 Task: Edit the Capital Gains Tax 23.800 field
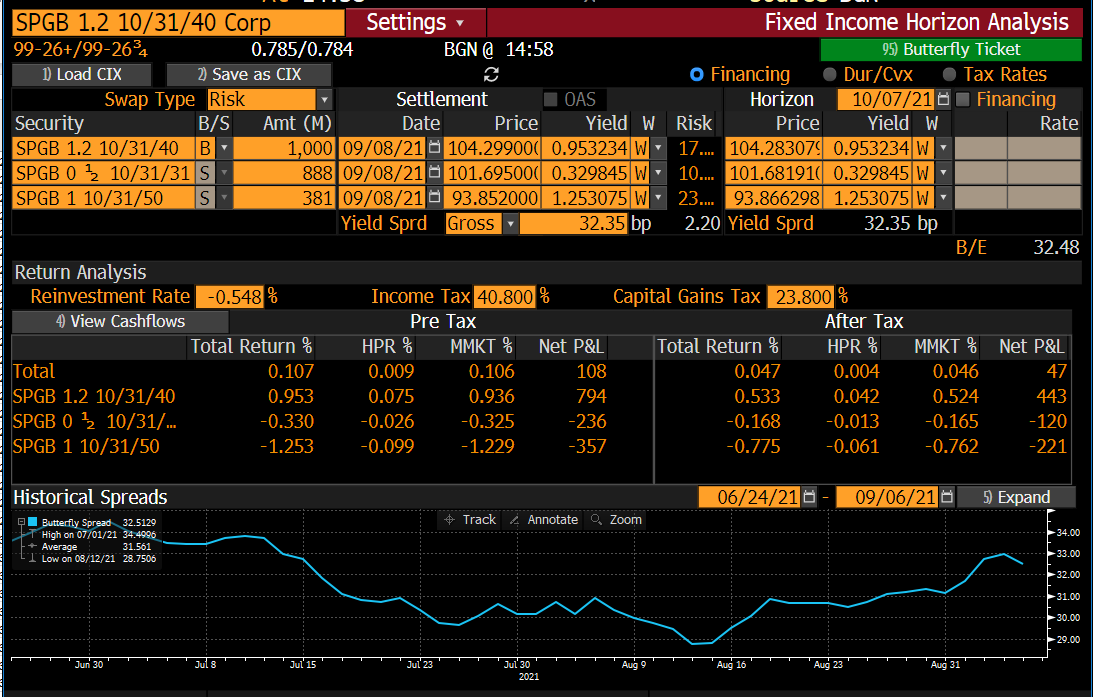(x=800, y=297)
